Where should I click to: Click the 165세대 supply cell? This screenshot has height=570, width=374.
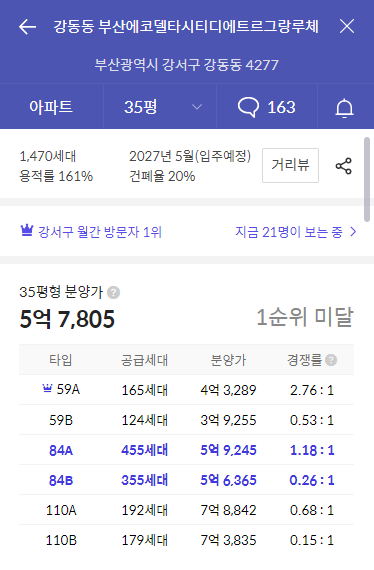click(144, 390)
